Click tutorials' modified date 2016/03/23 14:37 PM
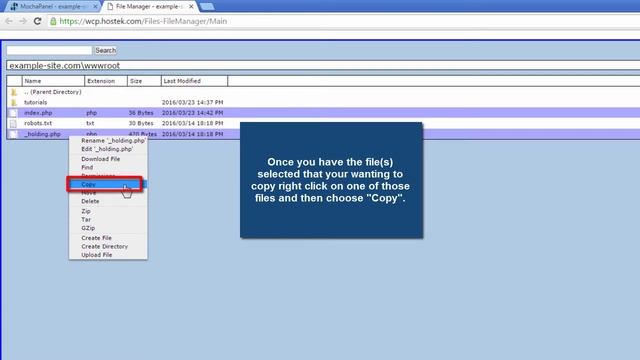Viewport: 640px width, 360px height. 193,102
